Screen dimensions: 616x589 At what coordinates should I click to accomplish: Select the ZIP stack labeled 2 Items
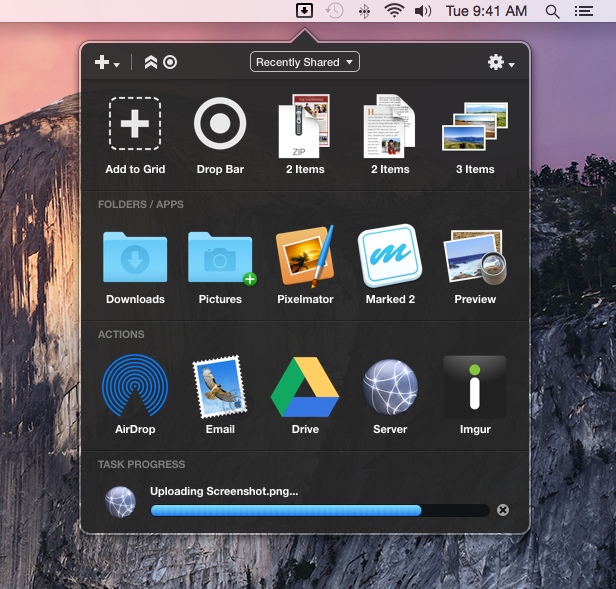click(304, 126)
